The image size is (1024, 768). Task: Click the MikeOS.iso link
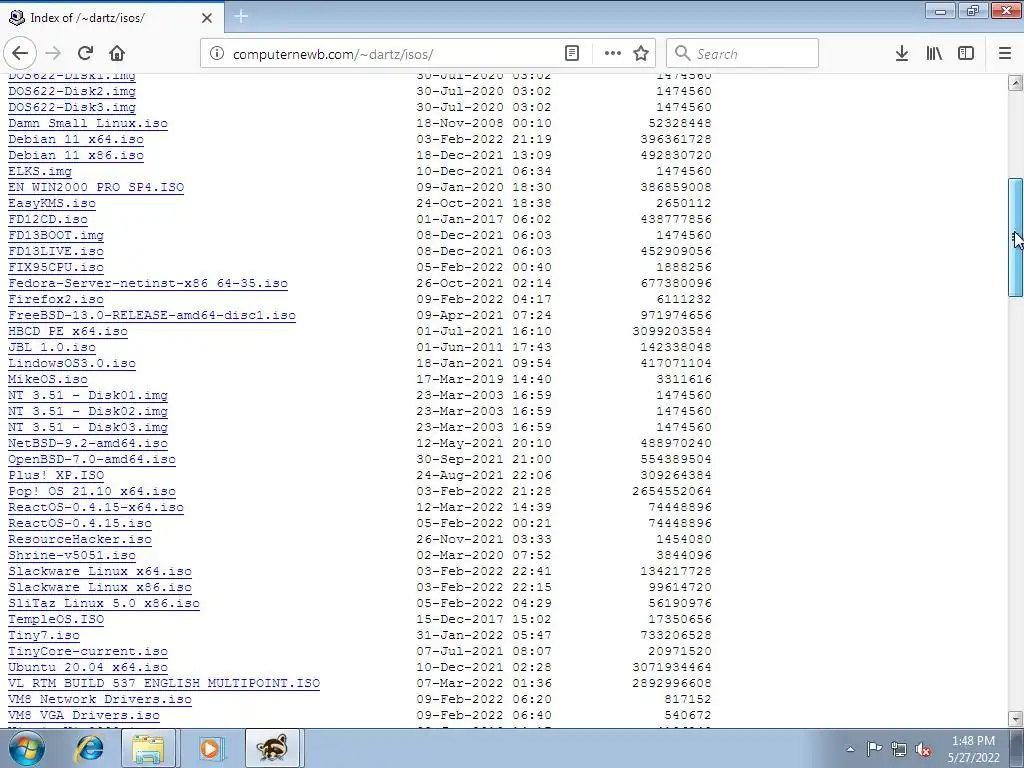coord(48,379)
